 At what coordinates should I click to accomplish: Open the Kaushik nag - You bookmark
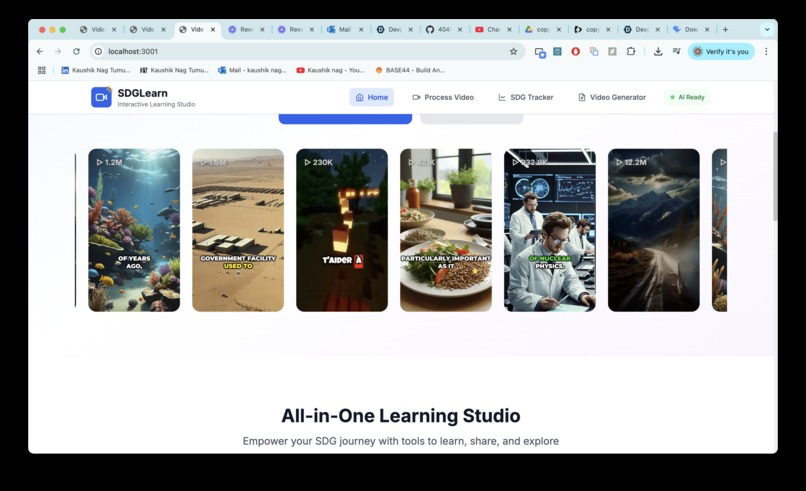click(x=331, y=70)
